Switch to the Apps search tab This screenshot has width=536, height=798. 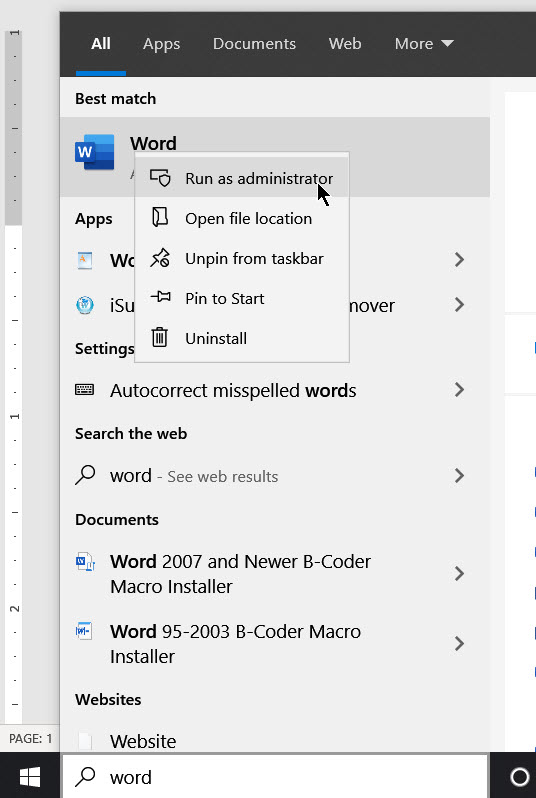[x=161, y=44]
